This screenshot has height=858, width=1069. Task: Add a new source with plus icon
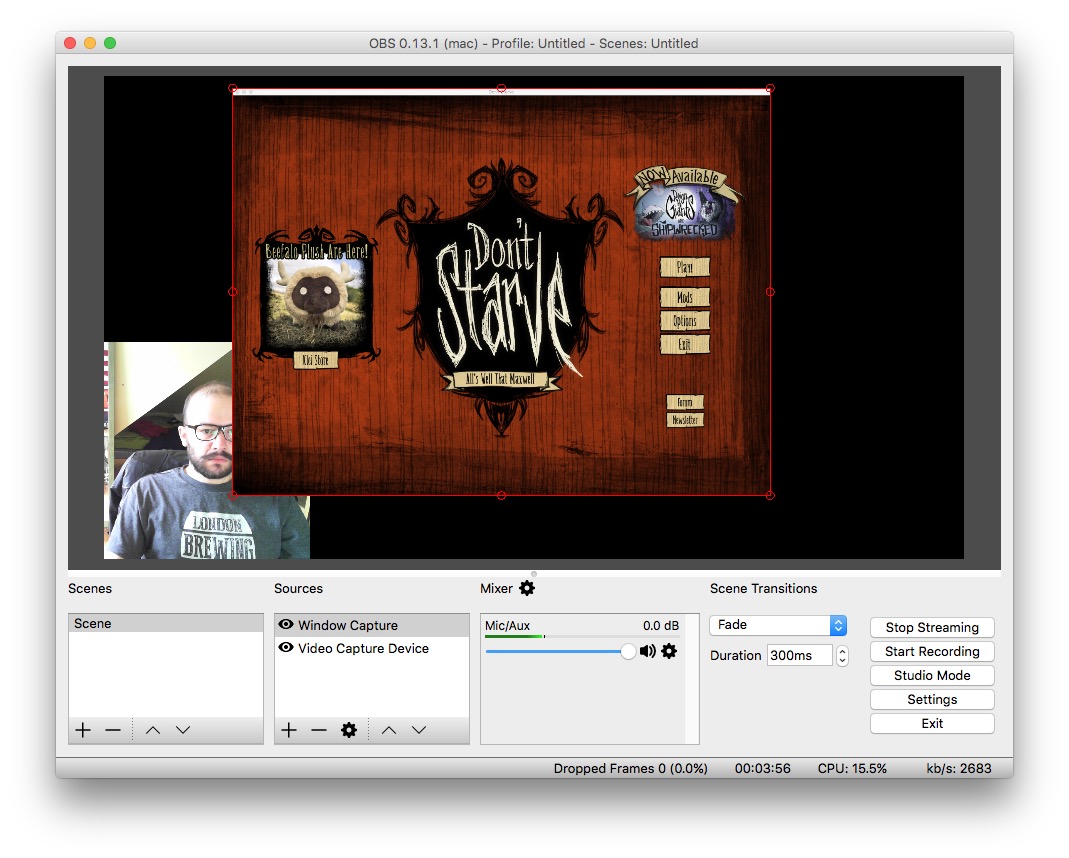[x=289, y=730]
